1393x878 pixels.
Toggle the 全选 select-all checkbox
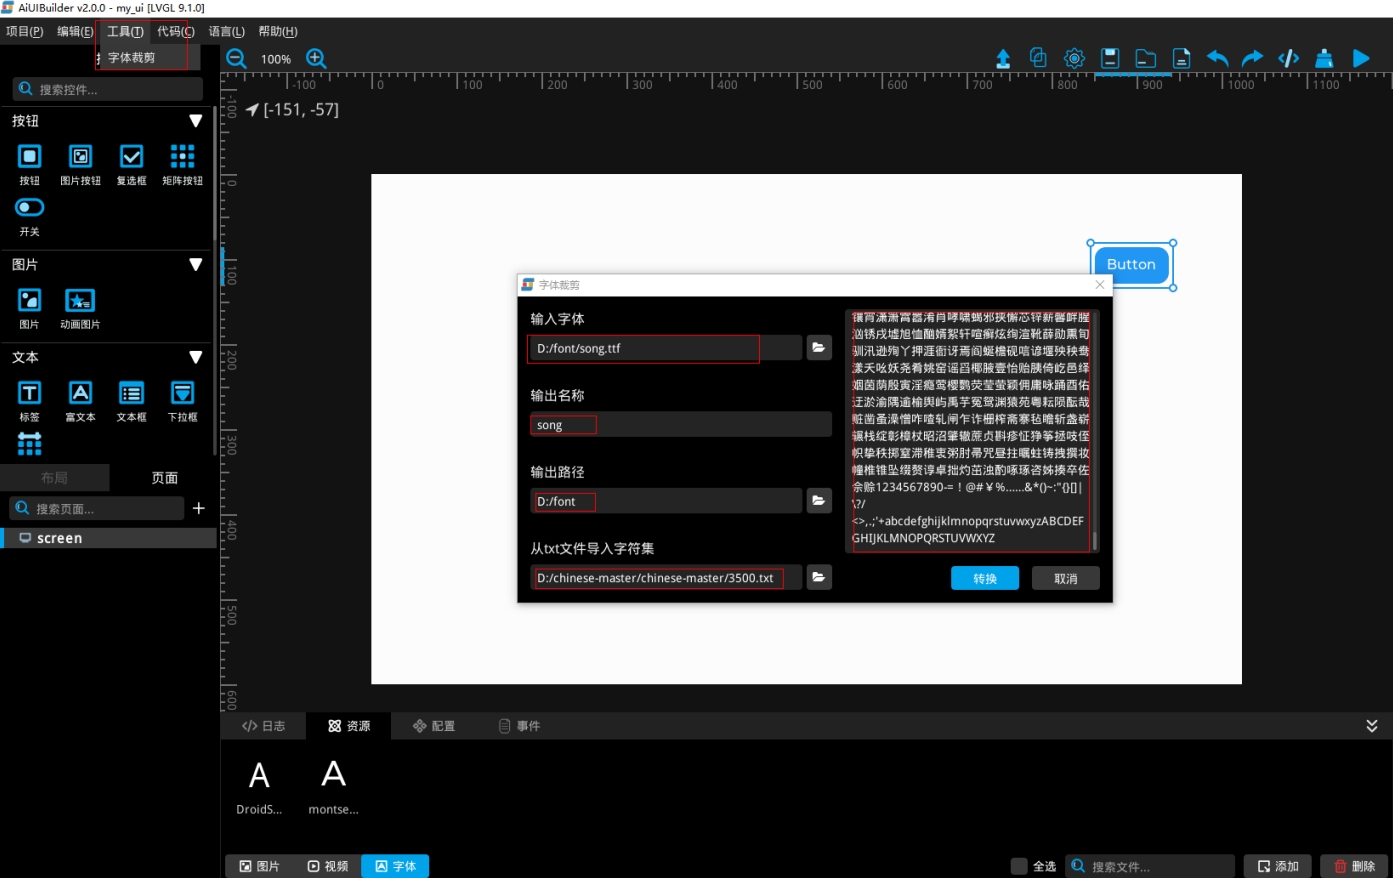(1019, 866)
